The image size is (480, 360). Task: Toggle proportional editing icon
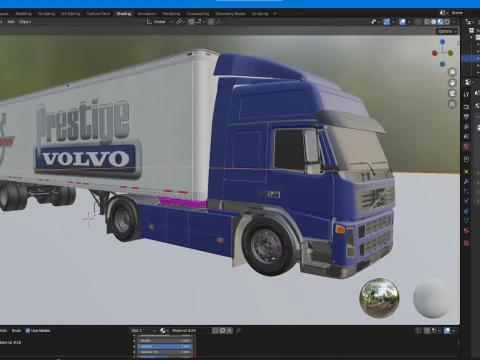[x=211, y=22]
